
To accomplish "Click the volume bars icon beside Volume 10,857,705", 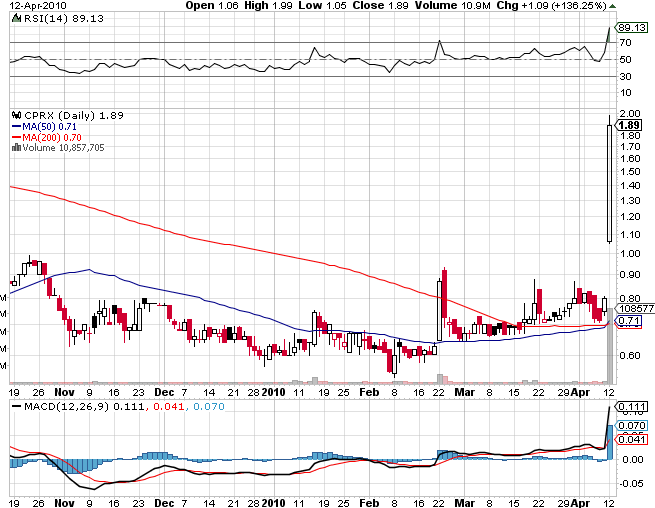I will coord(16,147).
